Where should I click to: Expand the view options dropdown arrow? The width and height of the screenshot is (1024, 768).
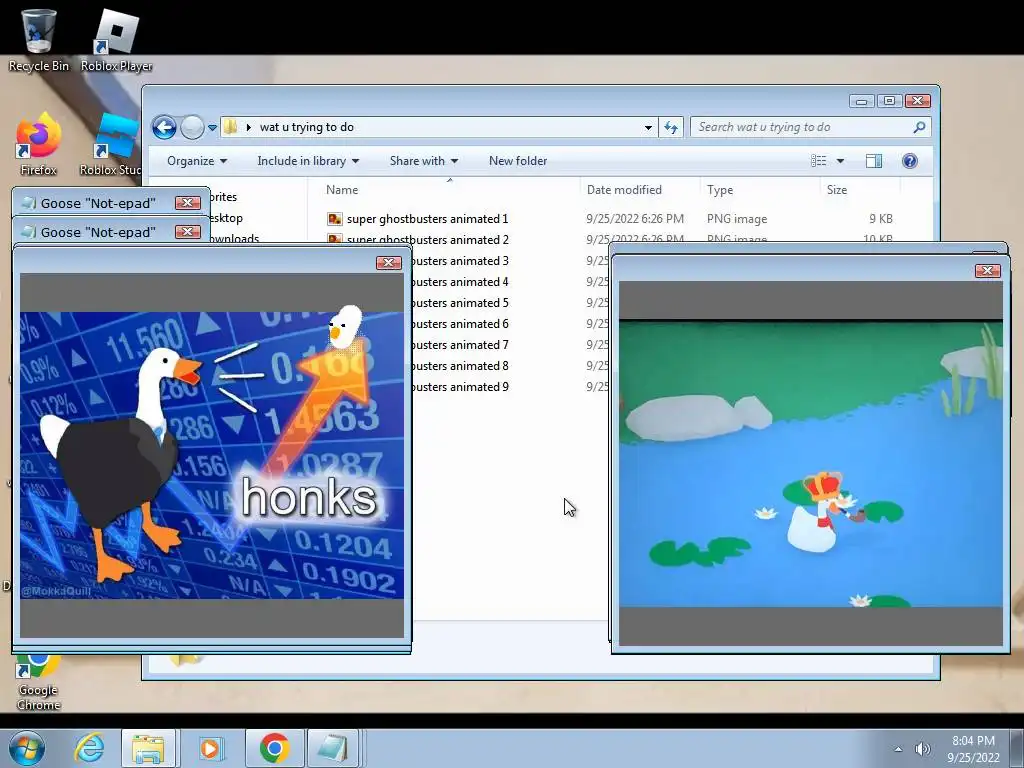click(840, 161)
